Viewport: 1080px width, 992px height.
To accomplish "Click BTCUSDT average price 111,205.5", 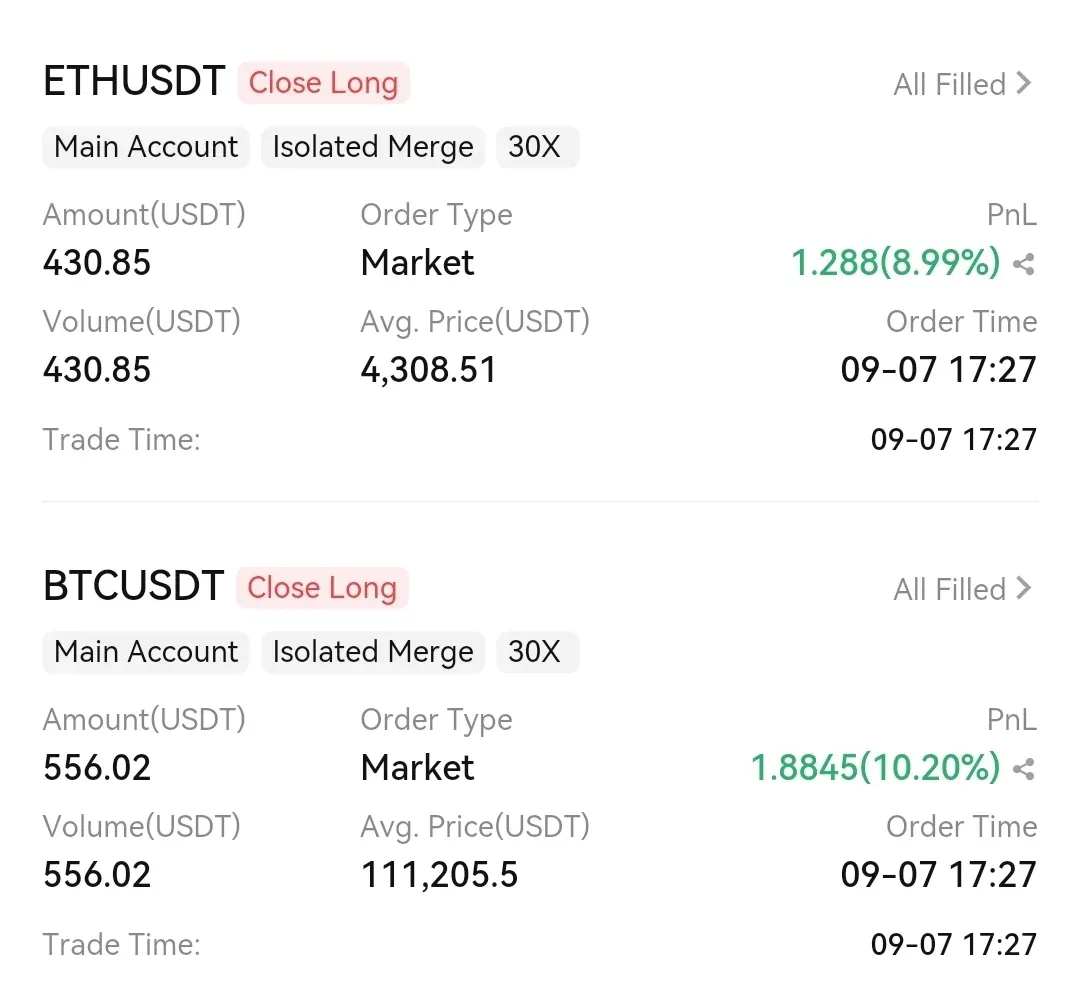I will (439, 875).
